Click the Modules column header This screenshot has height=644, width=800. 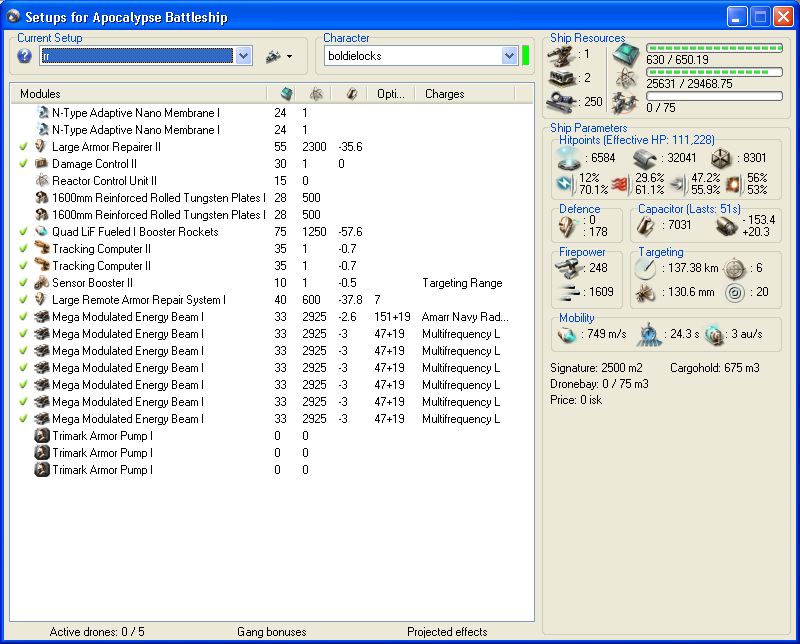(139, 94)
